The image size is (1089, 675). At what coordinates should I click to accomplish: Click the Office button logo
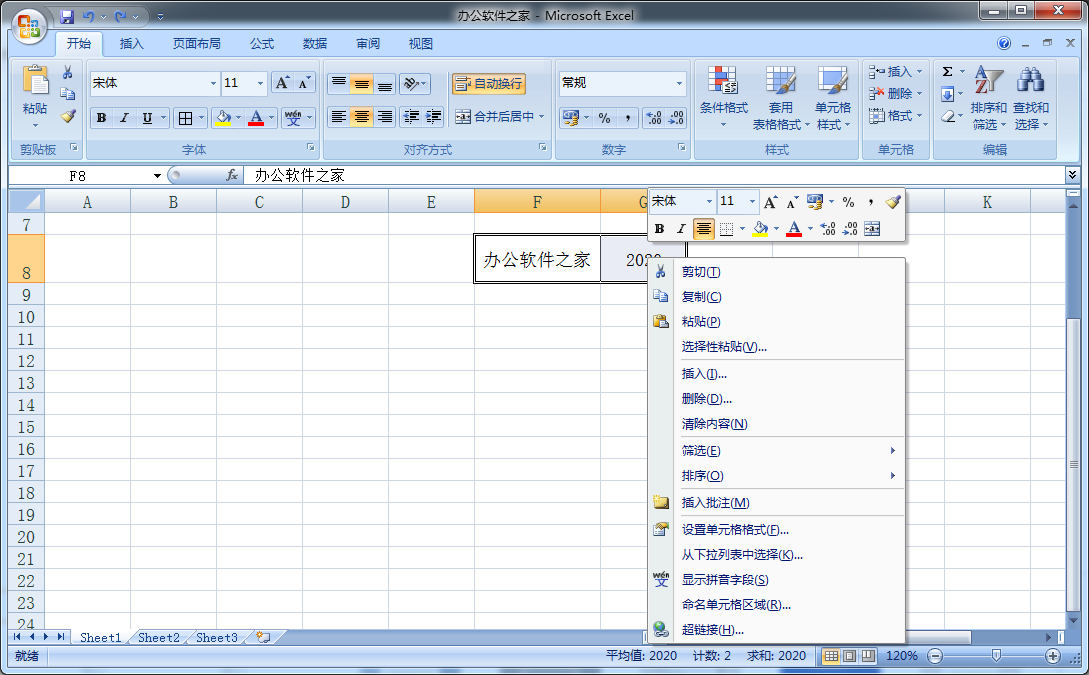[29, 26]
